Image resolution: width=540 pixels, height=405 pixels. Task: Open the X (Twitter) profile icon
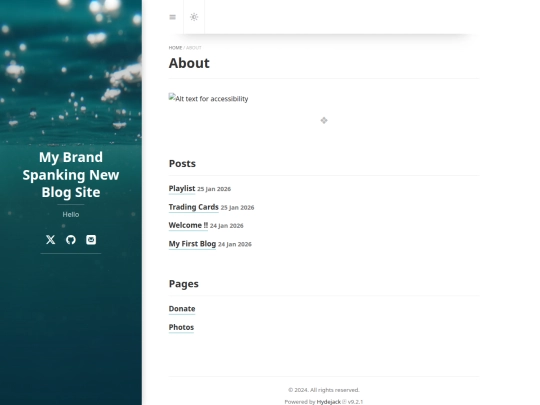pyautogui.click(x=51, y=240)
